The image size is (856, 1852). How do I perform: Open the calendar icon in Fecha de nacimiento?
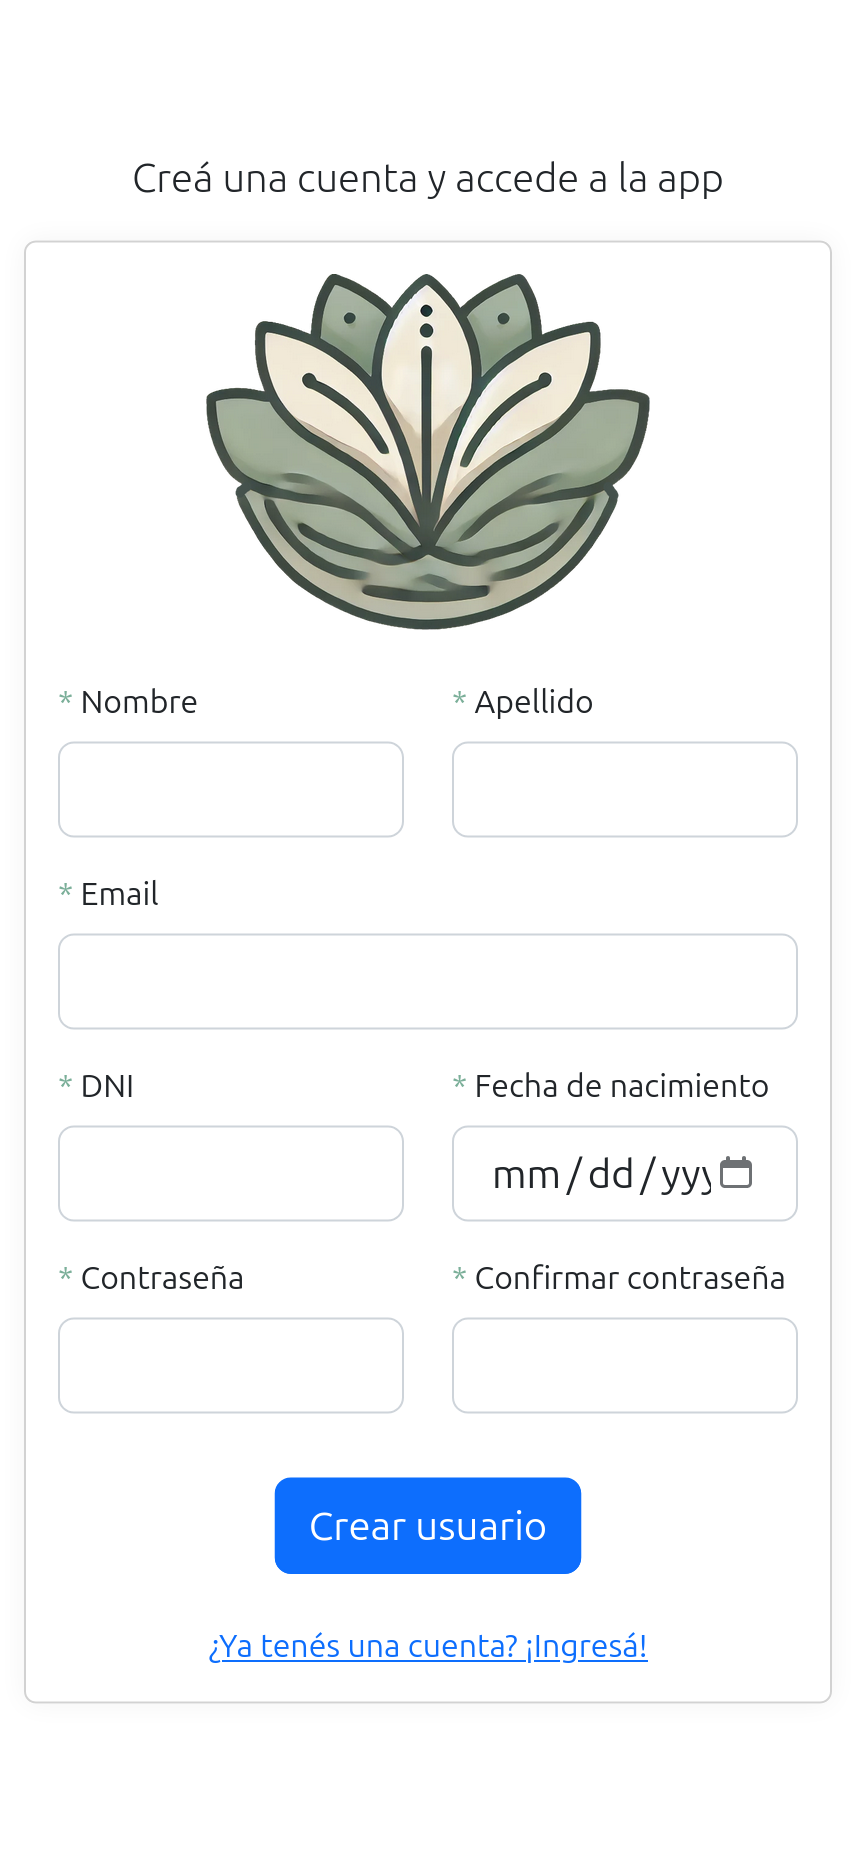point(737,1170)
